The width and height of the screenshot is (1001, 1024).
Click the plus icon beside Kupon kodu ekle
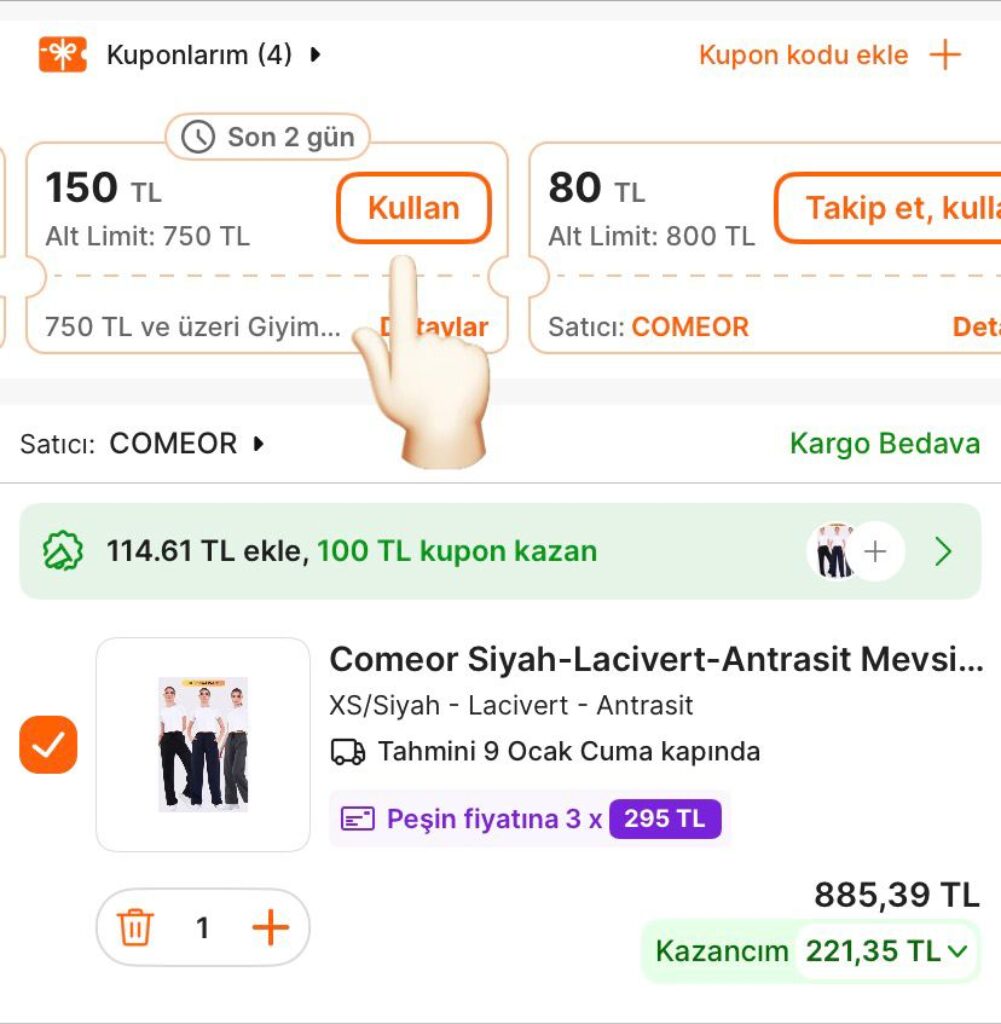click(944, 55)
